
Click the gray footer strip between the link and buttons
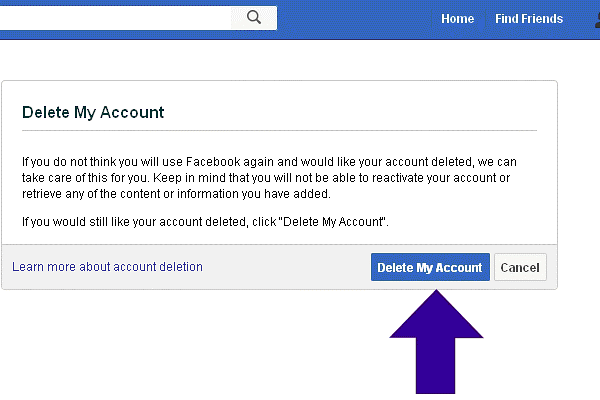click(x=285, y=268)
